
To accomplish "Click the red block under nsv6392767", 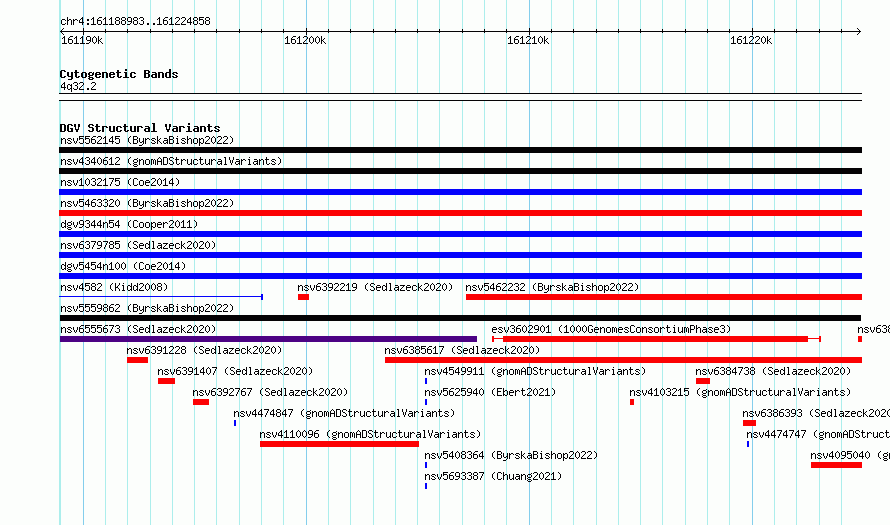I will (x=201, y=402).
